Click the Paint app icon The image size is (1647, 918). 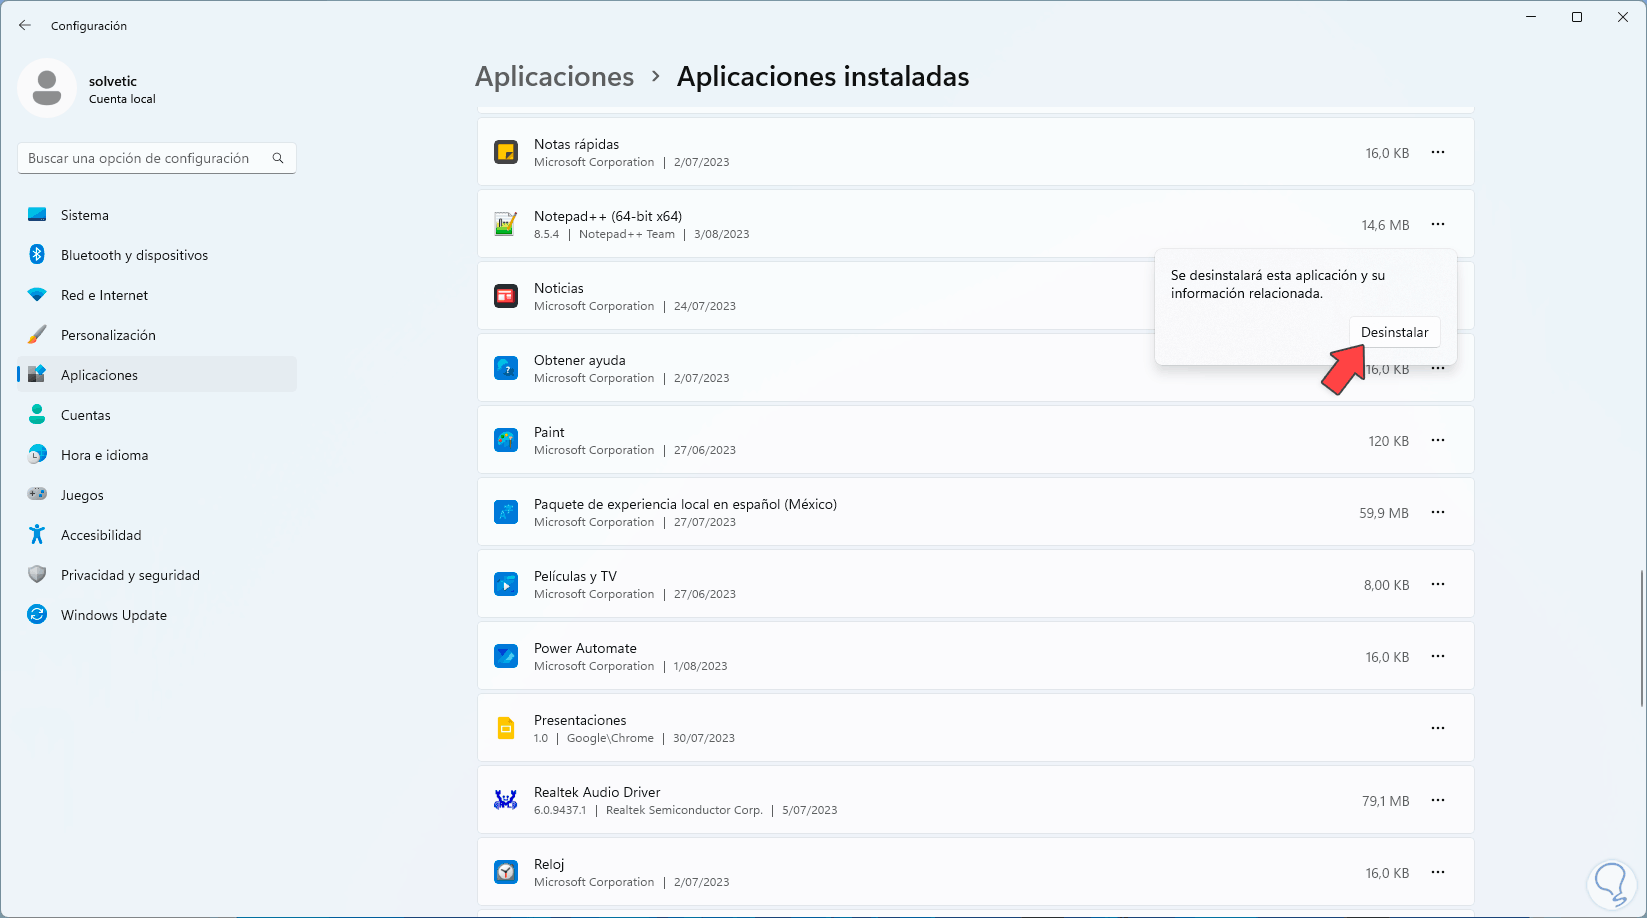[x=506, y=441]
